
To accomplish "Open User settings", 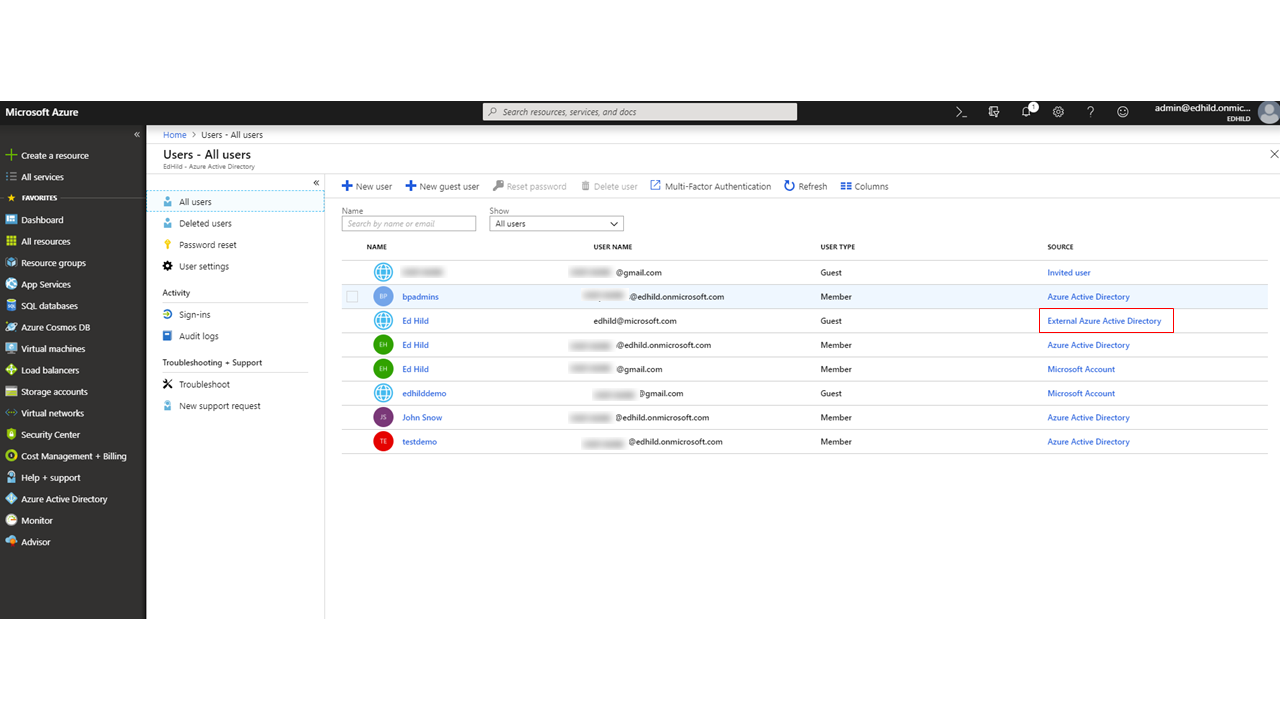I will 203,266.
